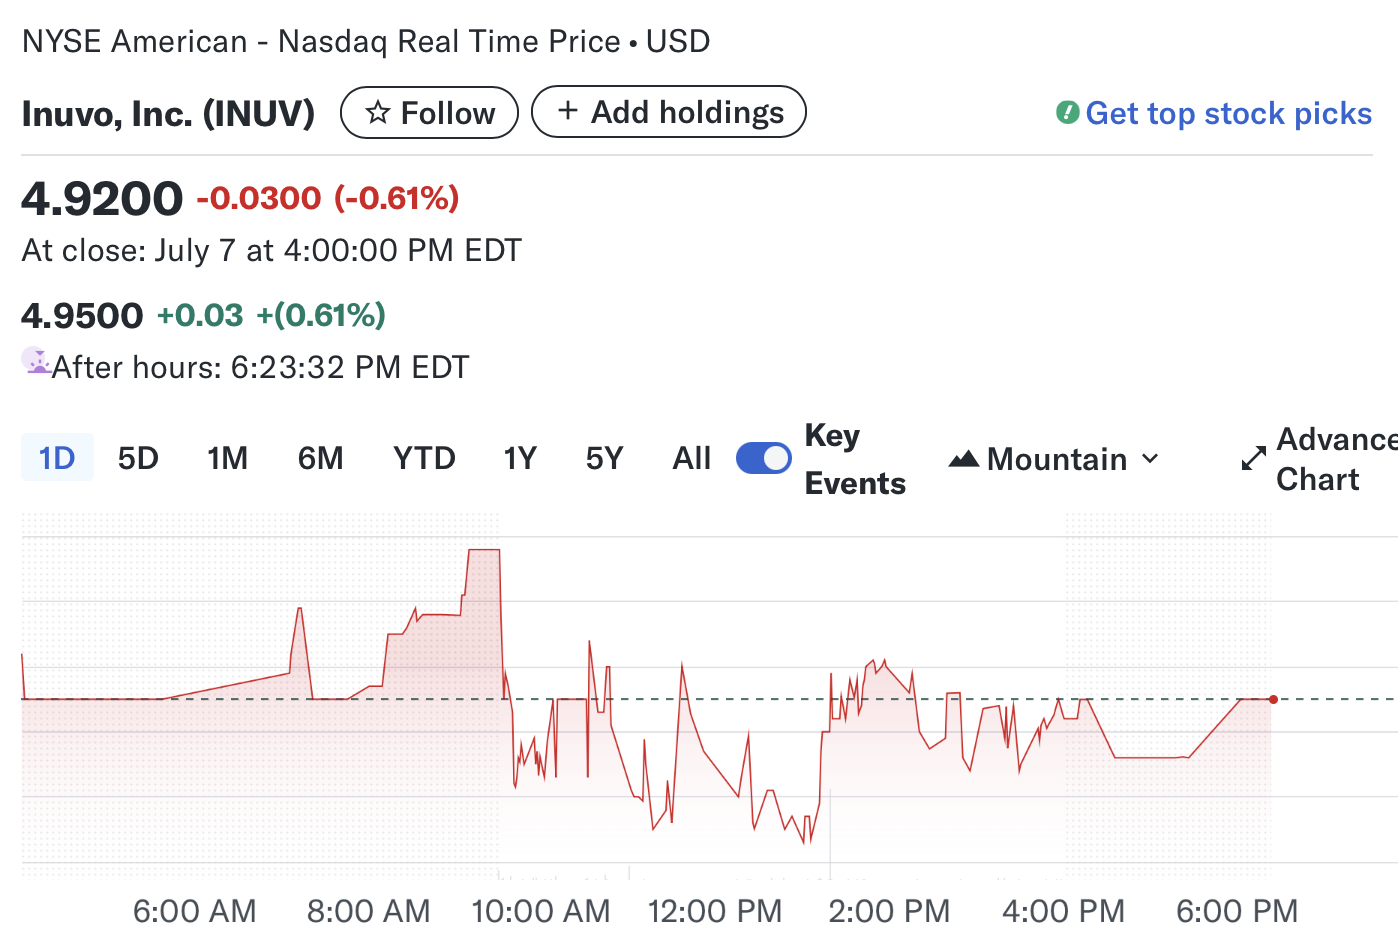The width and height of the screenshot is (1398, 950).
Task: Show All-time price history
Action: (692, 458)
